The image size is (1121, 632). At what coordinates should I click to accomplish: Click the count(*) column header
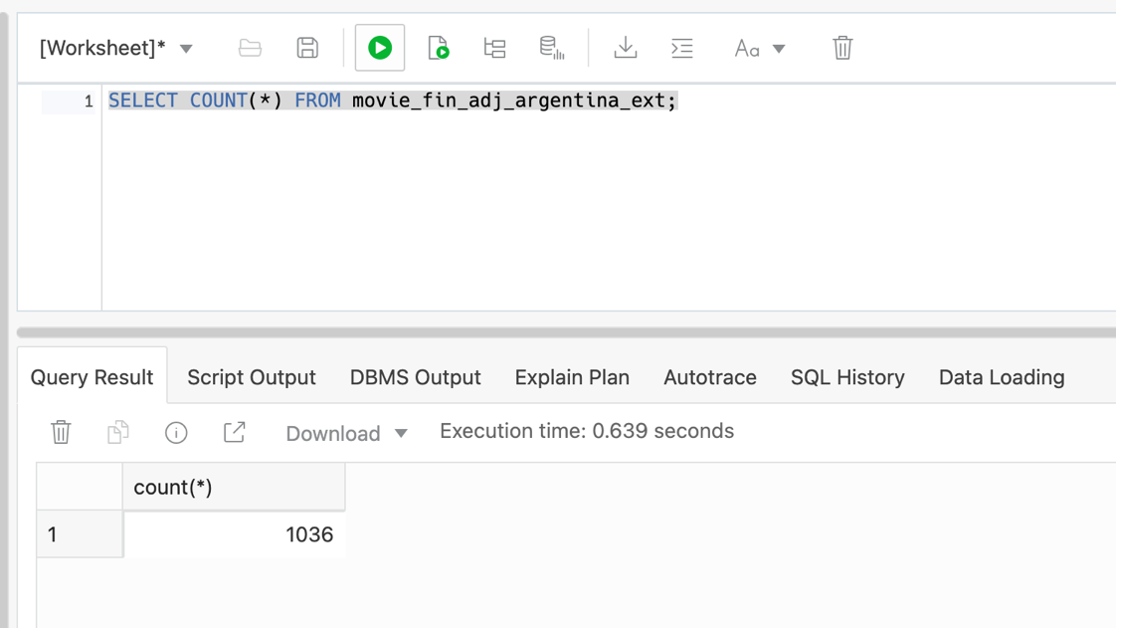pos(234,487)
